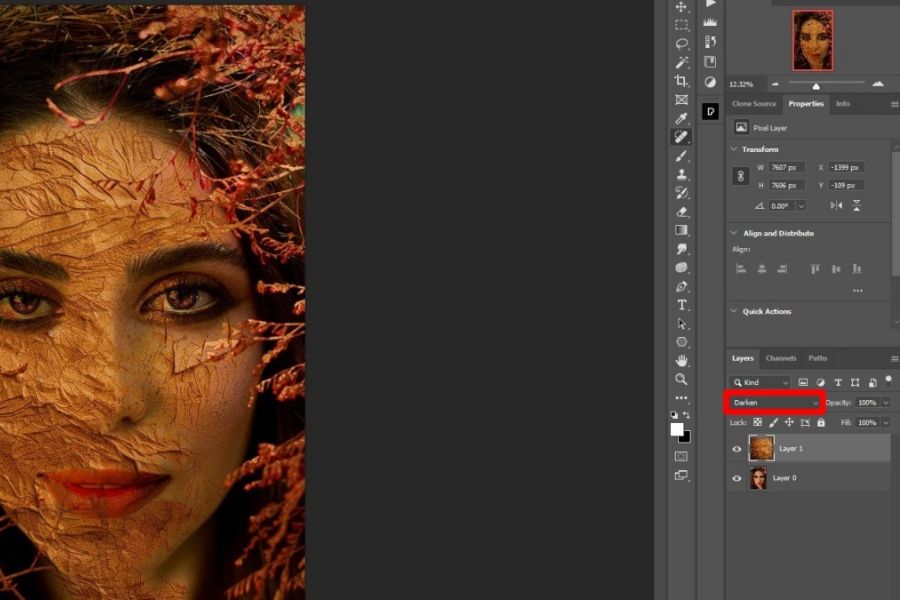Select the Lasso tool
The height and width of the screenshot is (600, 900).
pyautogui.click(x=682, y=44)
